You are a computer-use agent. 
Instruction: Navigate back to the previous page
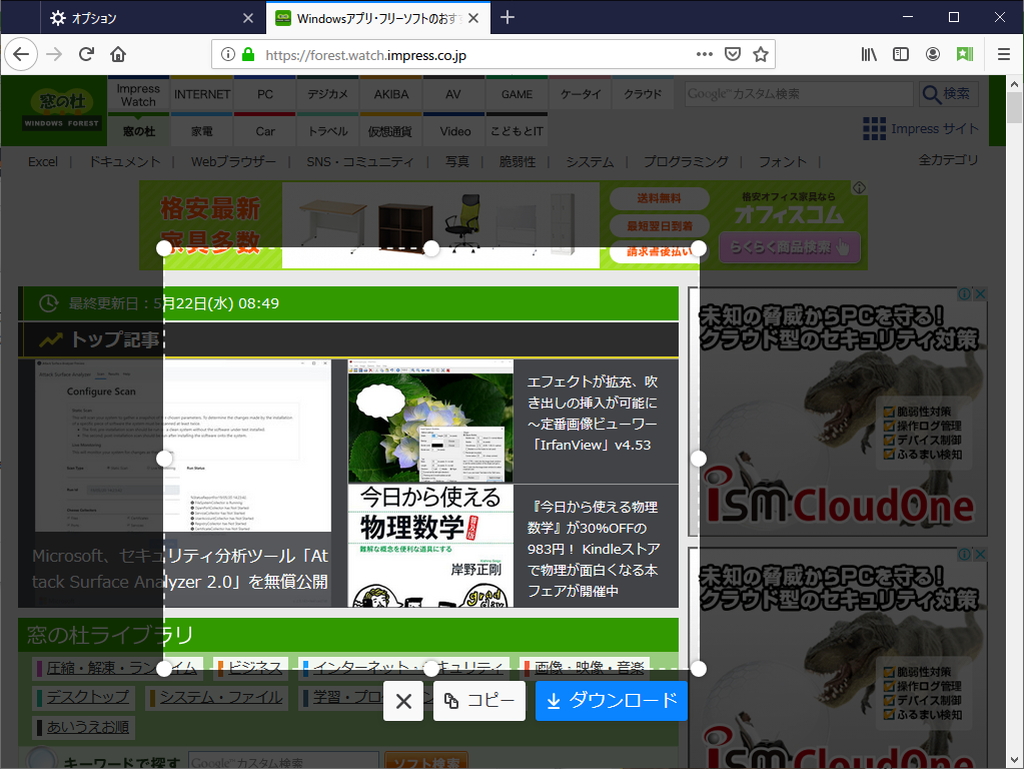tap(21, 54)
